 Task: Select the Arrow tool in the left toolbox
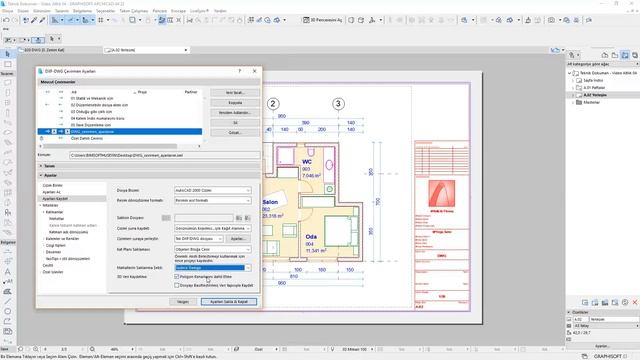[8, 54]
